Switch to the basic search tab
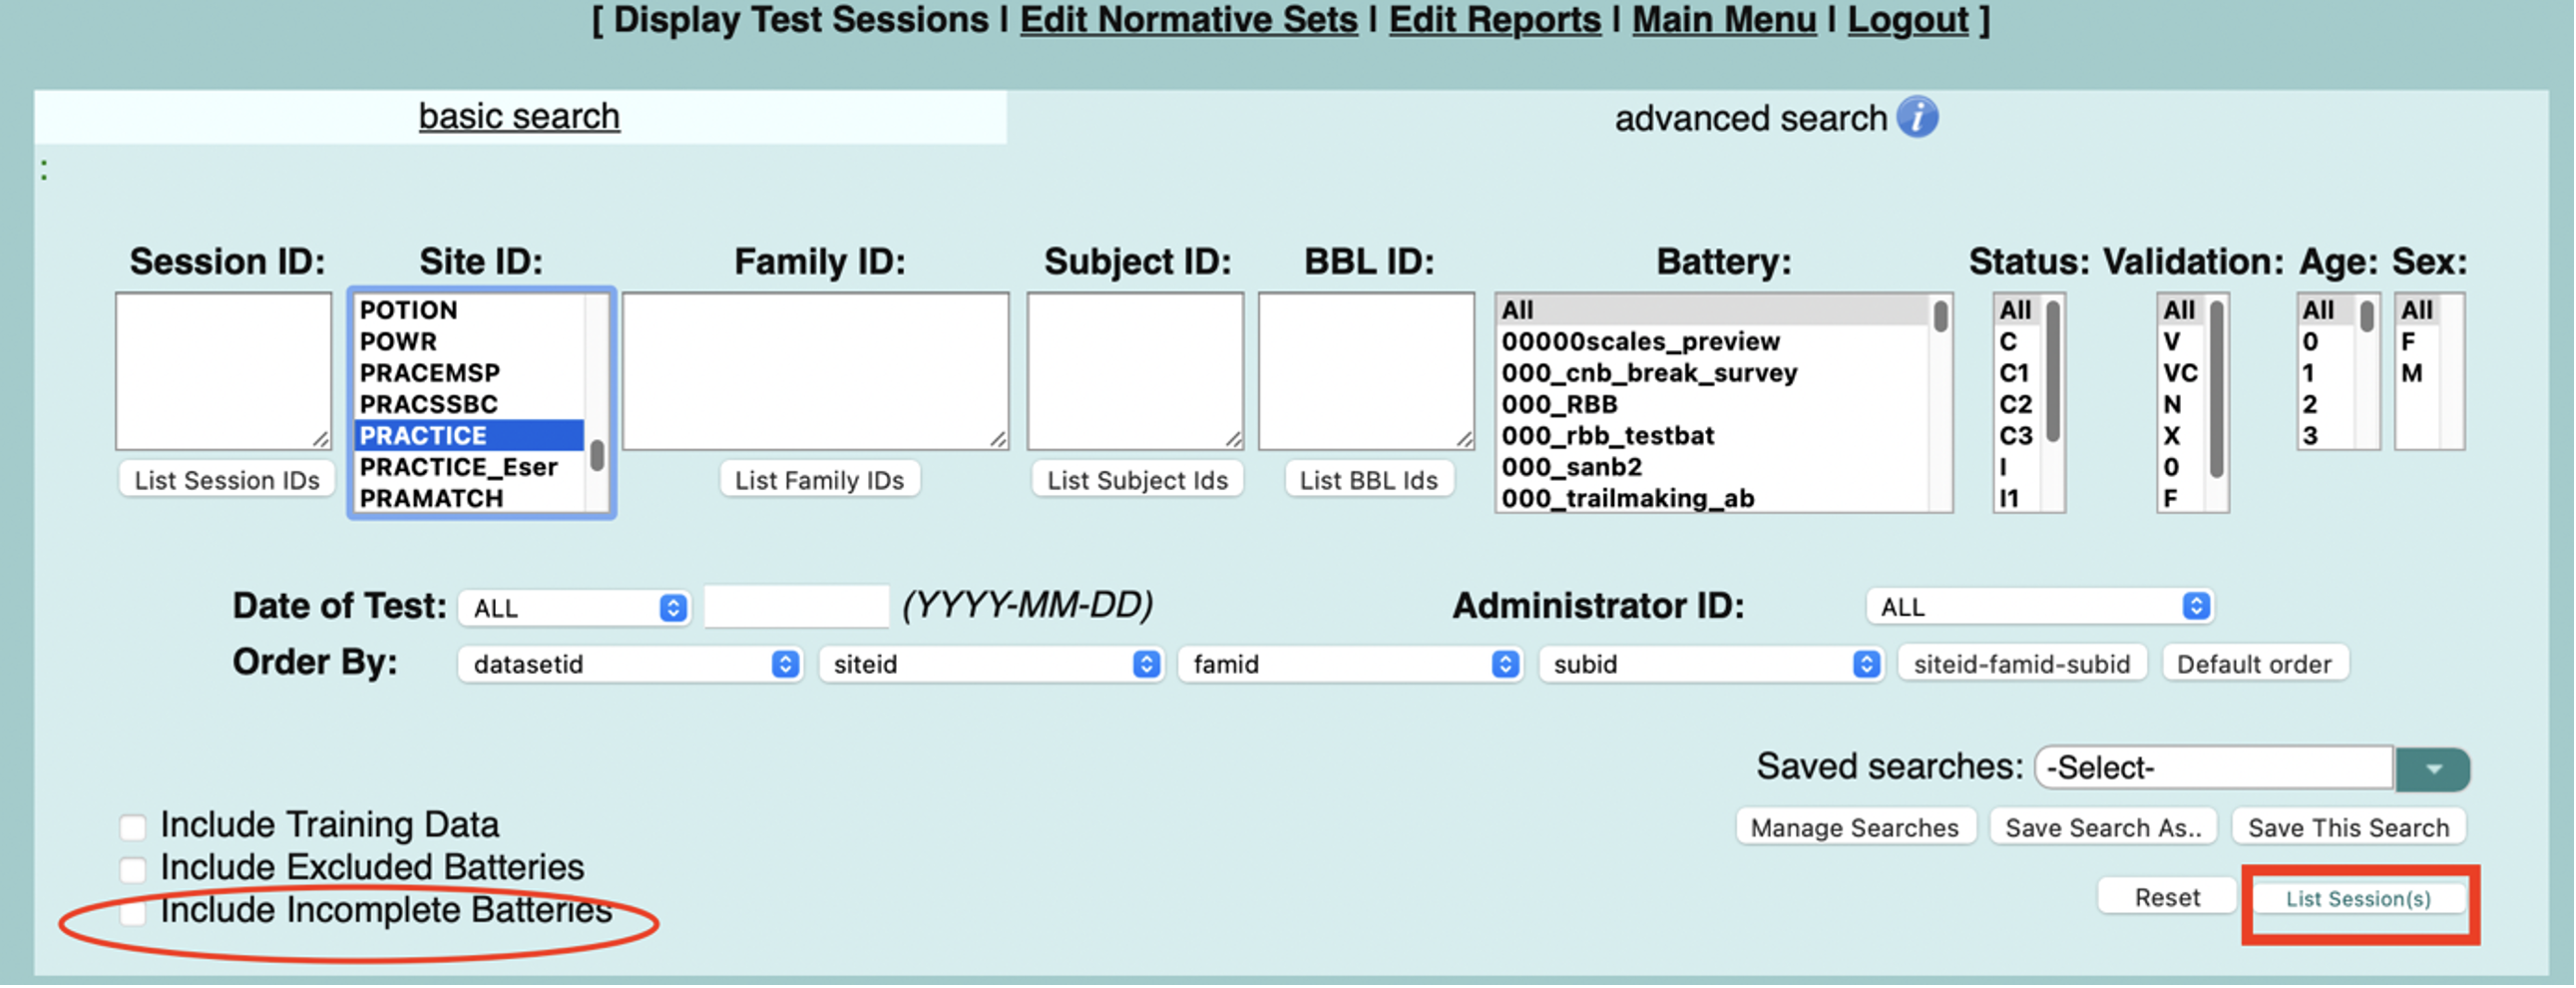2576x988 pixels. tap(519, 116)
